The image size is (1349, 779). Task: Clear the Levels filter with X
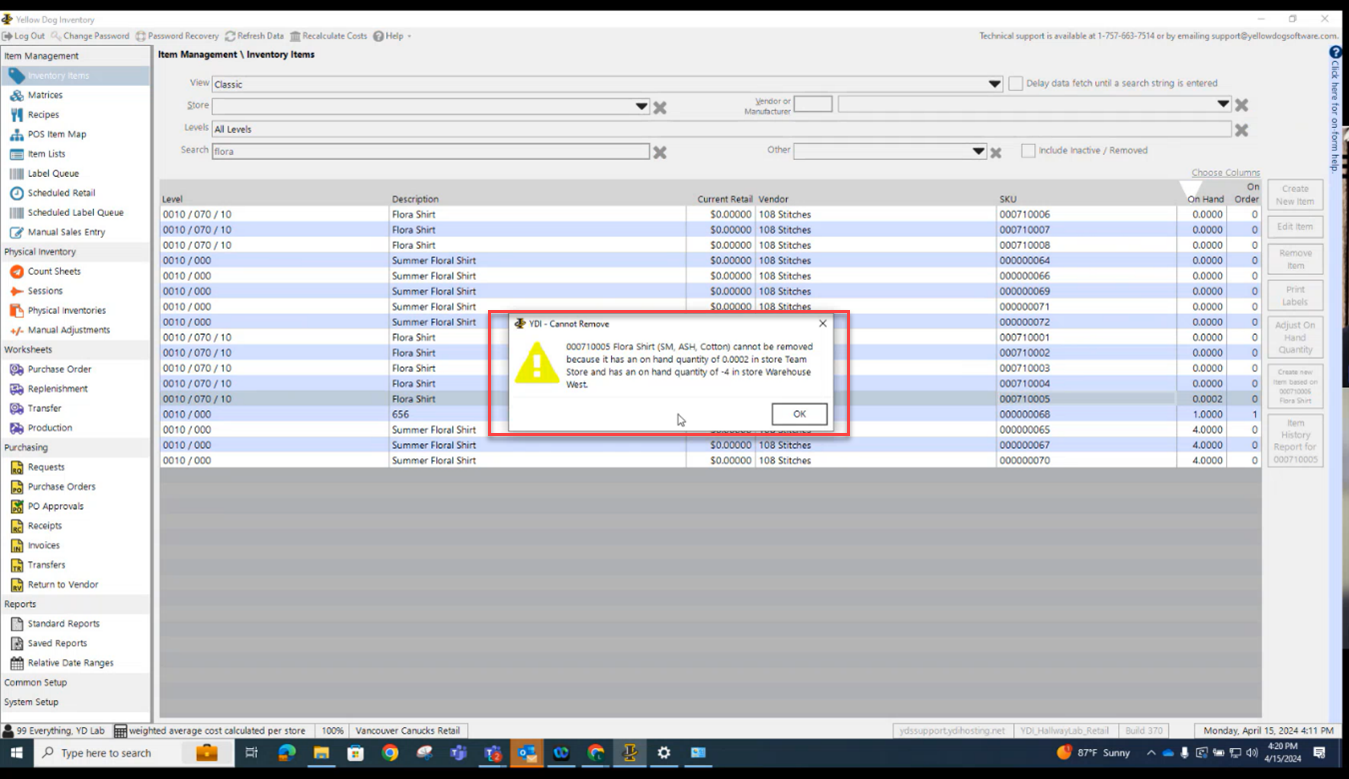pos(1241,130)
